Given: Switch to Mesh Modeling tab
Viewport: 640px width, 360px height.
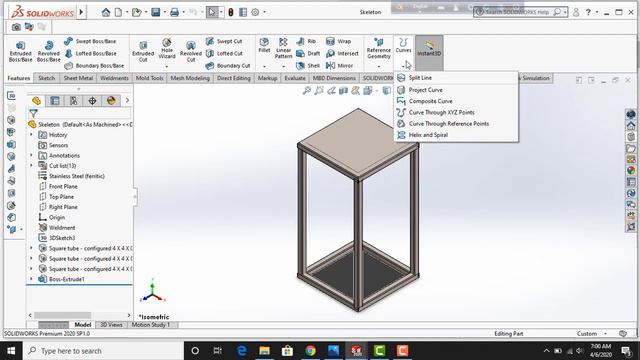Looking at the screenshot, I should 190,78.
